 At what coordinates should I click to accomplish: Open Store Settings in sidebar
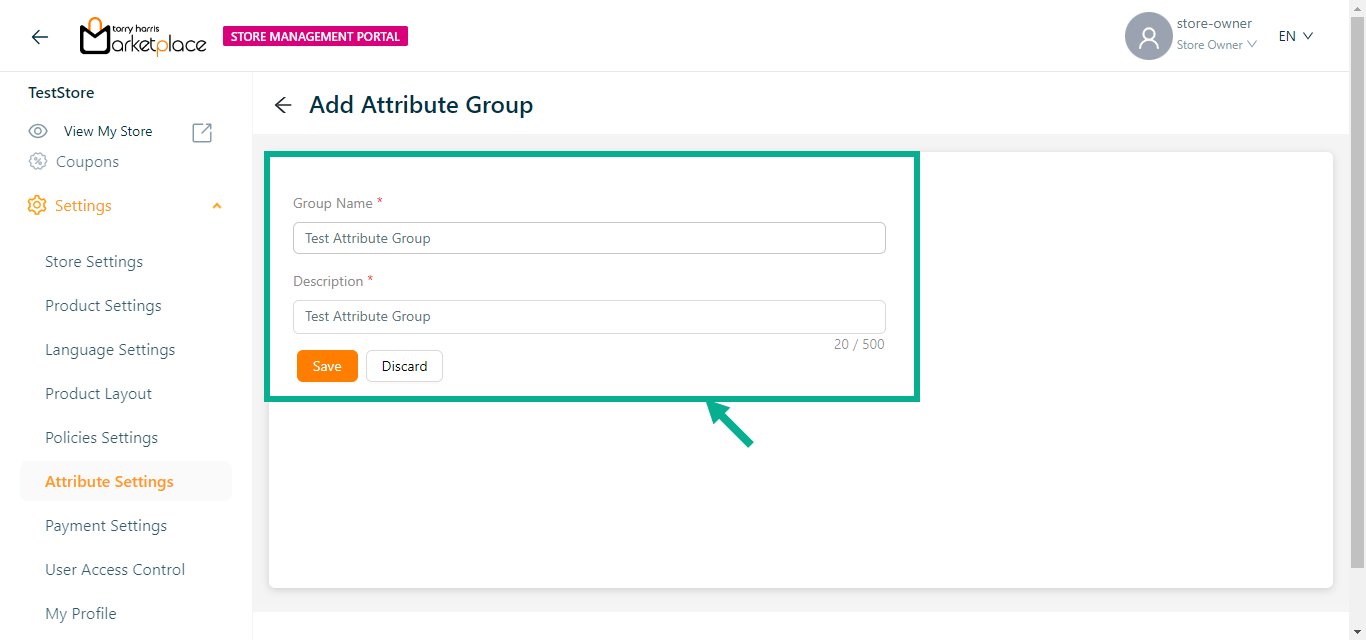click(x=94, y=262)
